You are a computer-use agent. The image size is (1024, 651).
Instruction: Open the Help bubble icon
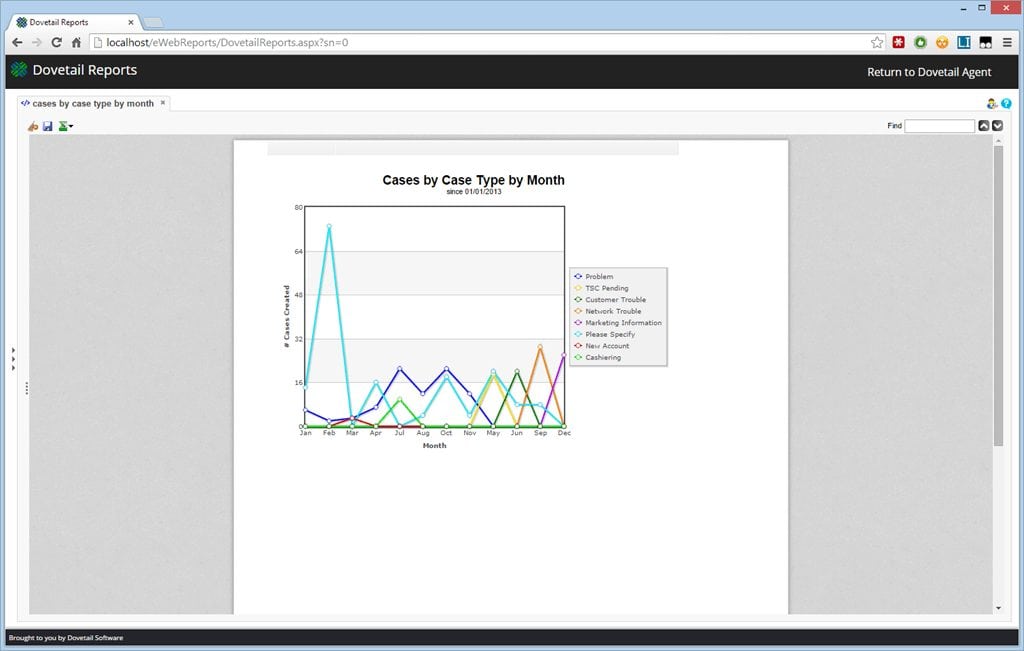pyautogui.click(x=1007, y=103)
